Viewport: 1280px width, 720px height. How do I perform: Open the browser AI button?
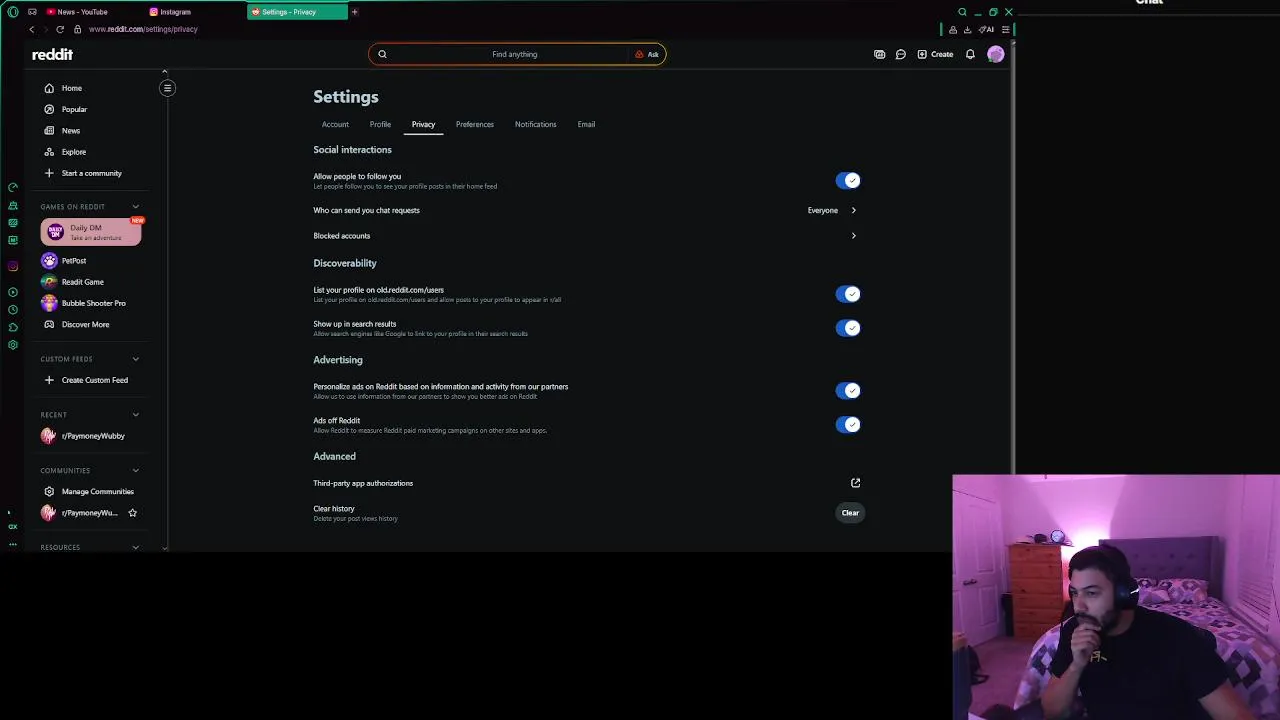coord(987,30)
